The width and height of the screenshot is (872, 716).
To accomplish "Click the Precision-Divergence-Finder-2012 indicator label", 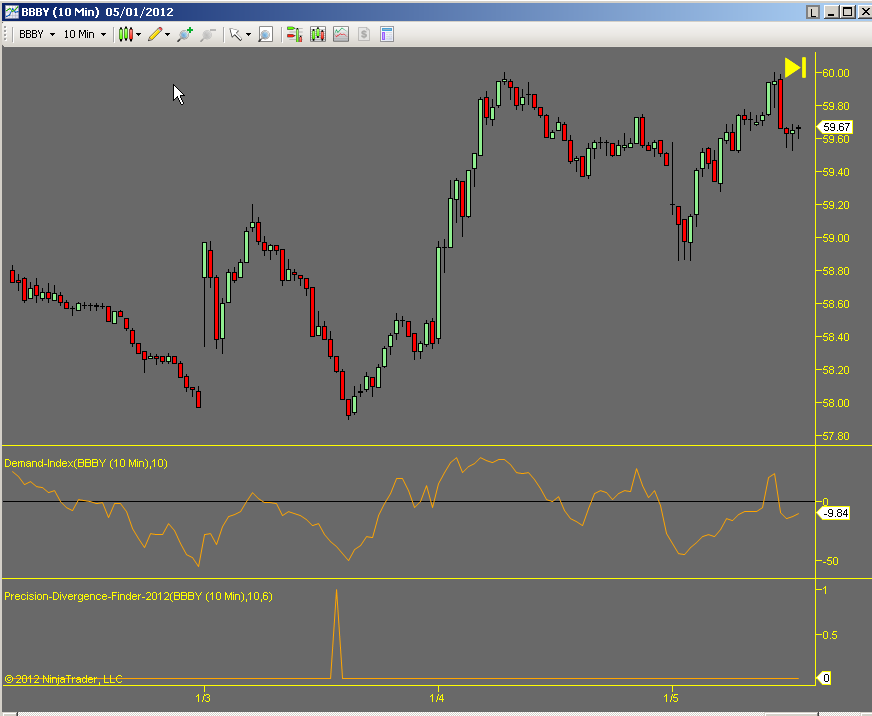I will pyautogui.click(x=139, y=596).
